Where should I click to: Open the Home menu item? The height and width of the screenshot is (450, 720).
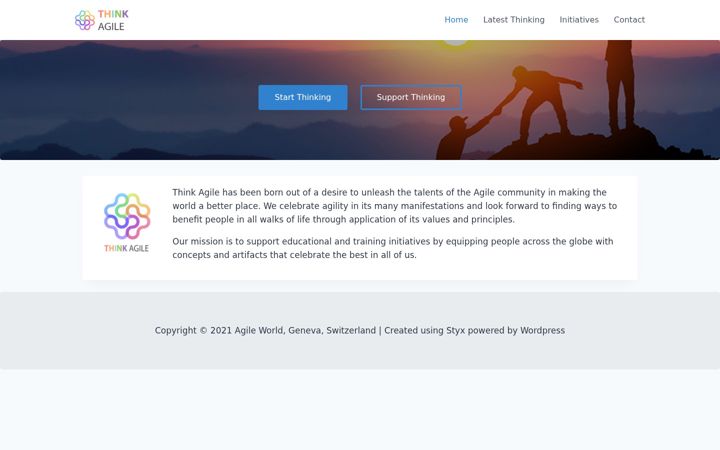[x=456, y=20]
